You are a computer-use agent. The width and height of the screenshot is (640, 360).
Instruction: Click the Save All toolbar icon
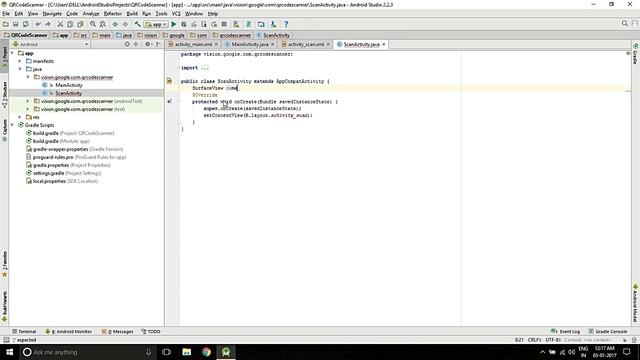point(16,24)
